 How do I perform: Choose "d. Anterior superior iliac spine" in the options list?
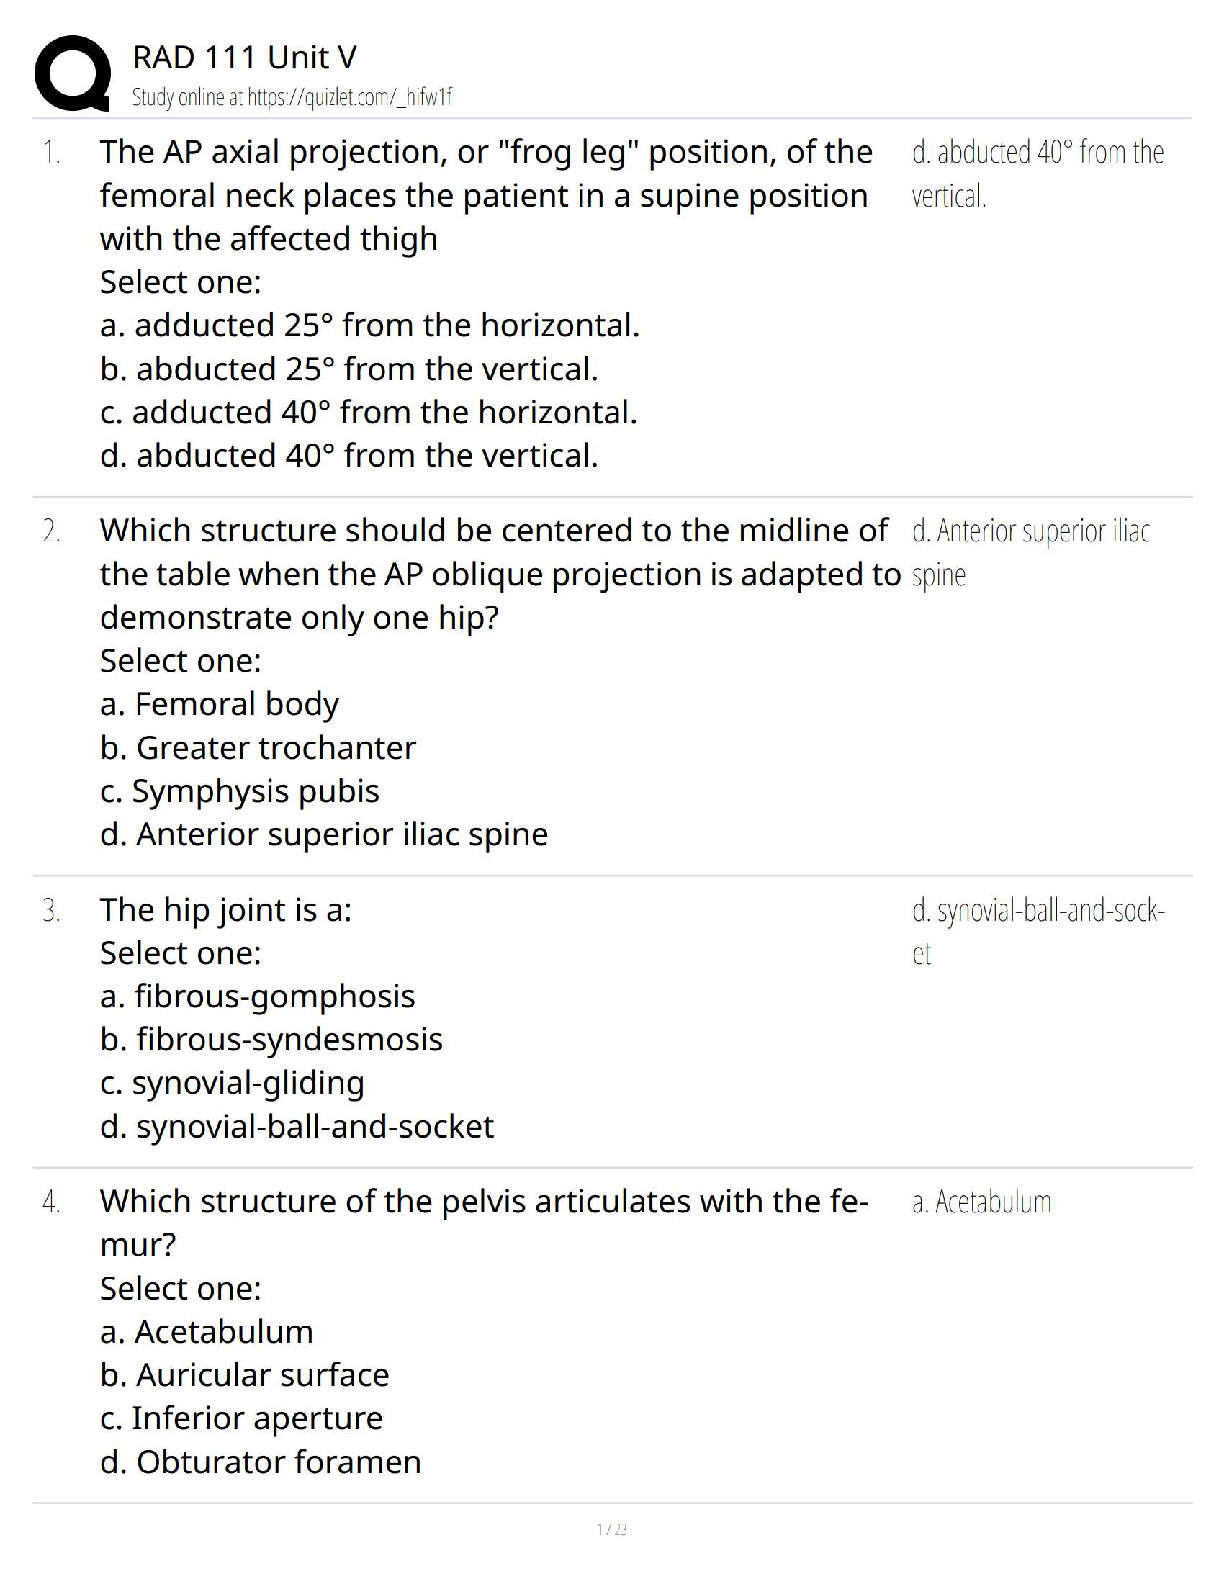324,834
